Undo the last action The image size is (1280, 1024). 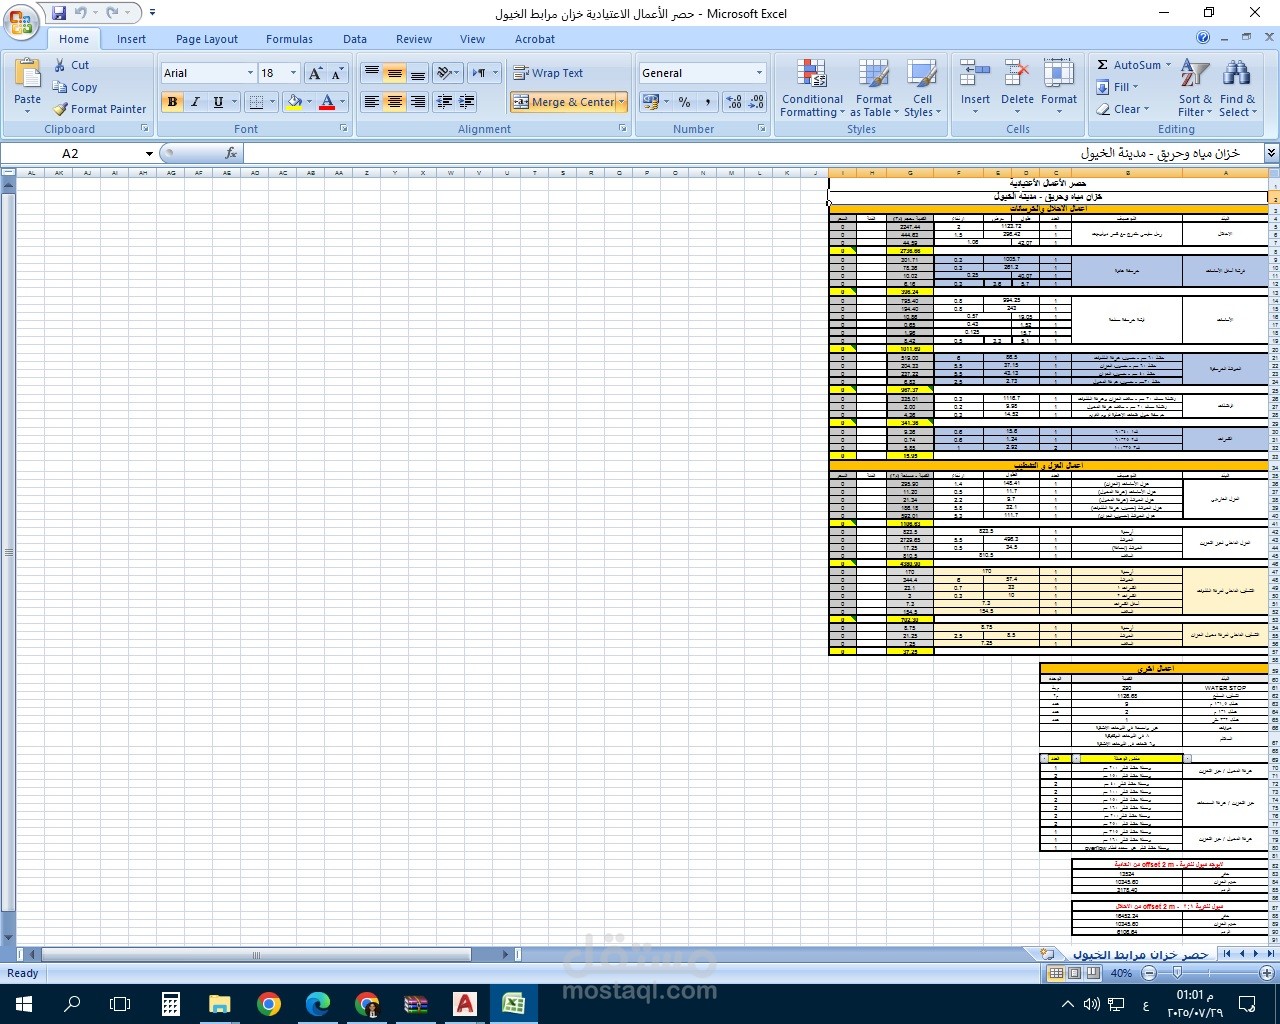tap(81, 14)
